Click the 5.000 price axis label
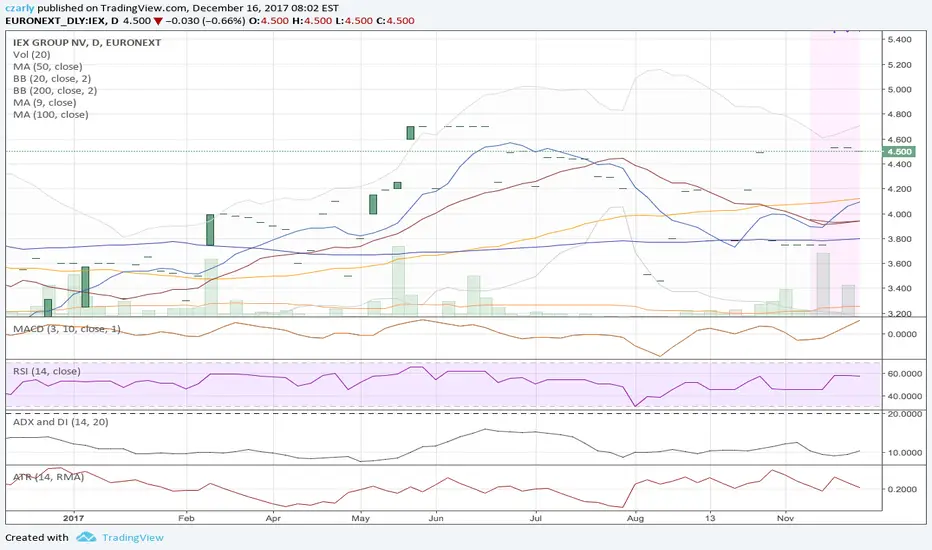 (899, 89)
